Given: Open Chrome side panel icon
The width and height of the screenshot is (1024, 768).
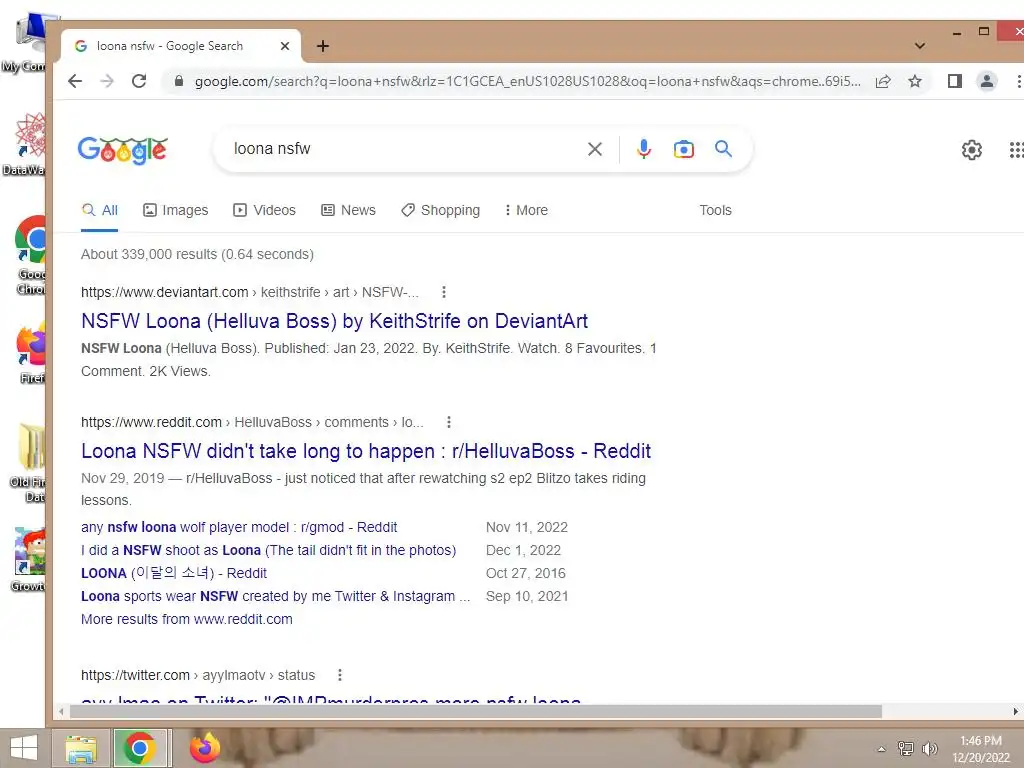Looking at the screenshot, I should coord(955,81).
